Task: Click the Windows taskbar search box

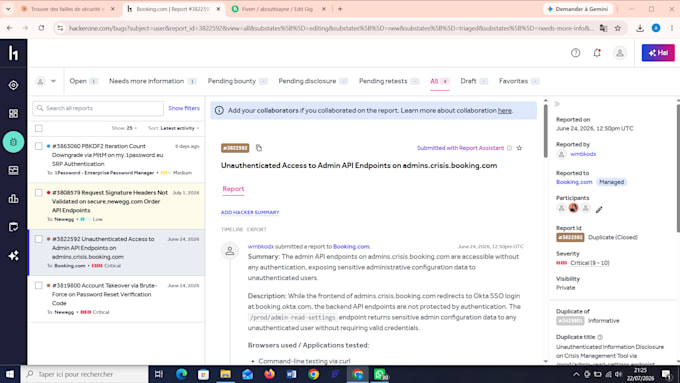Action: tap(84, 374)
